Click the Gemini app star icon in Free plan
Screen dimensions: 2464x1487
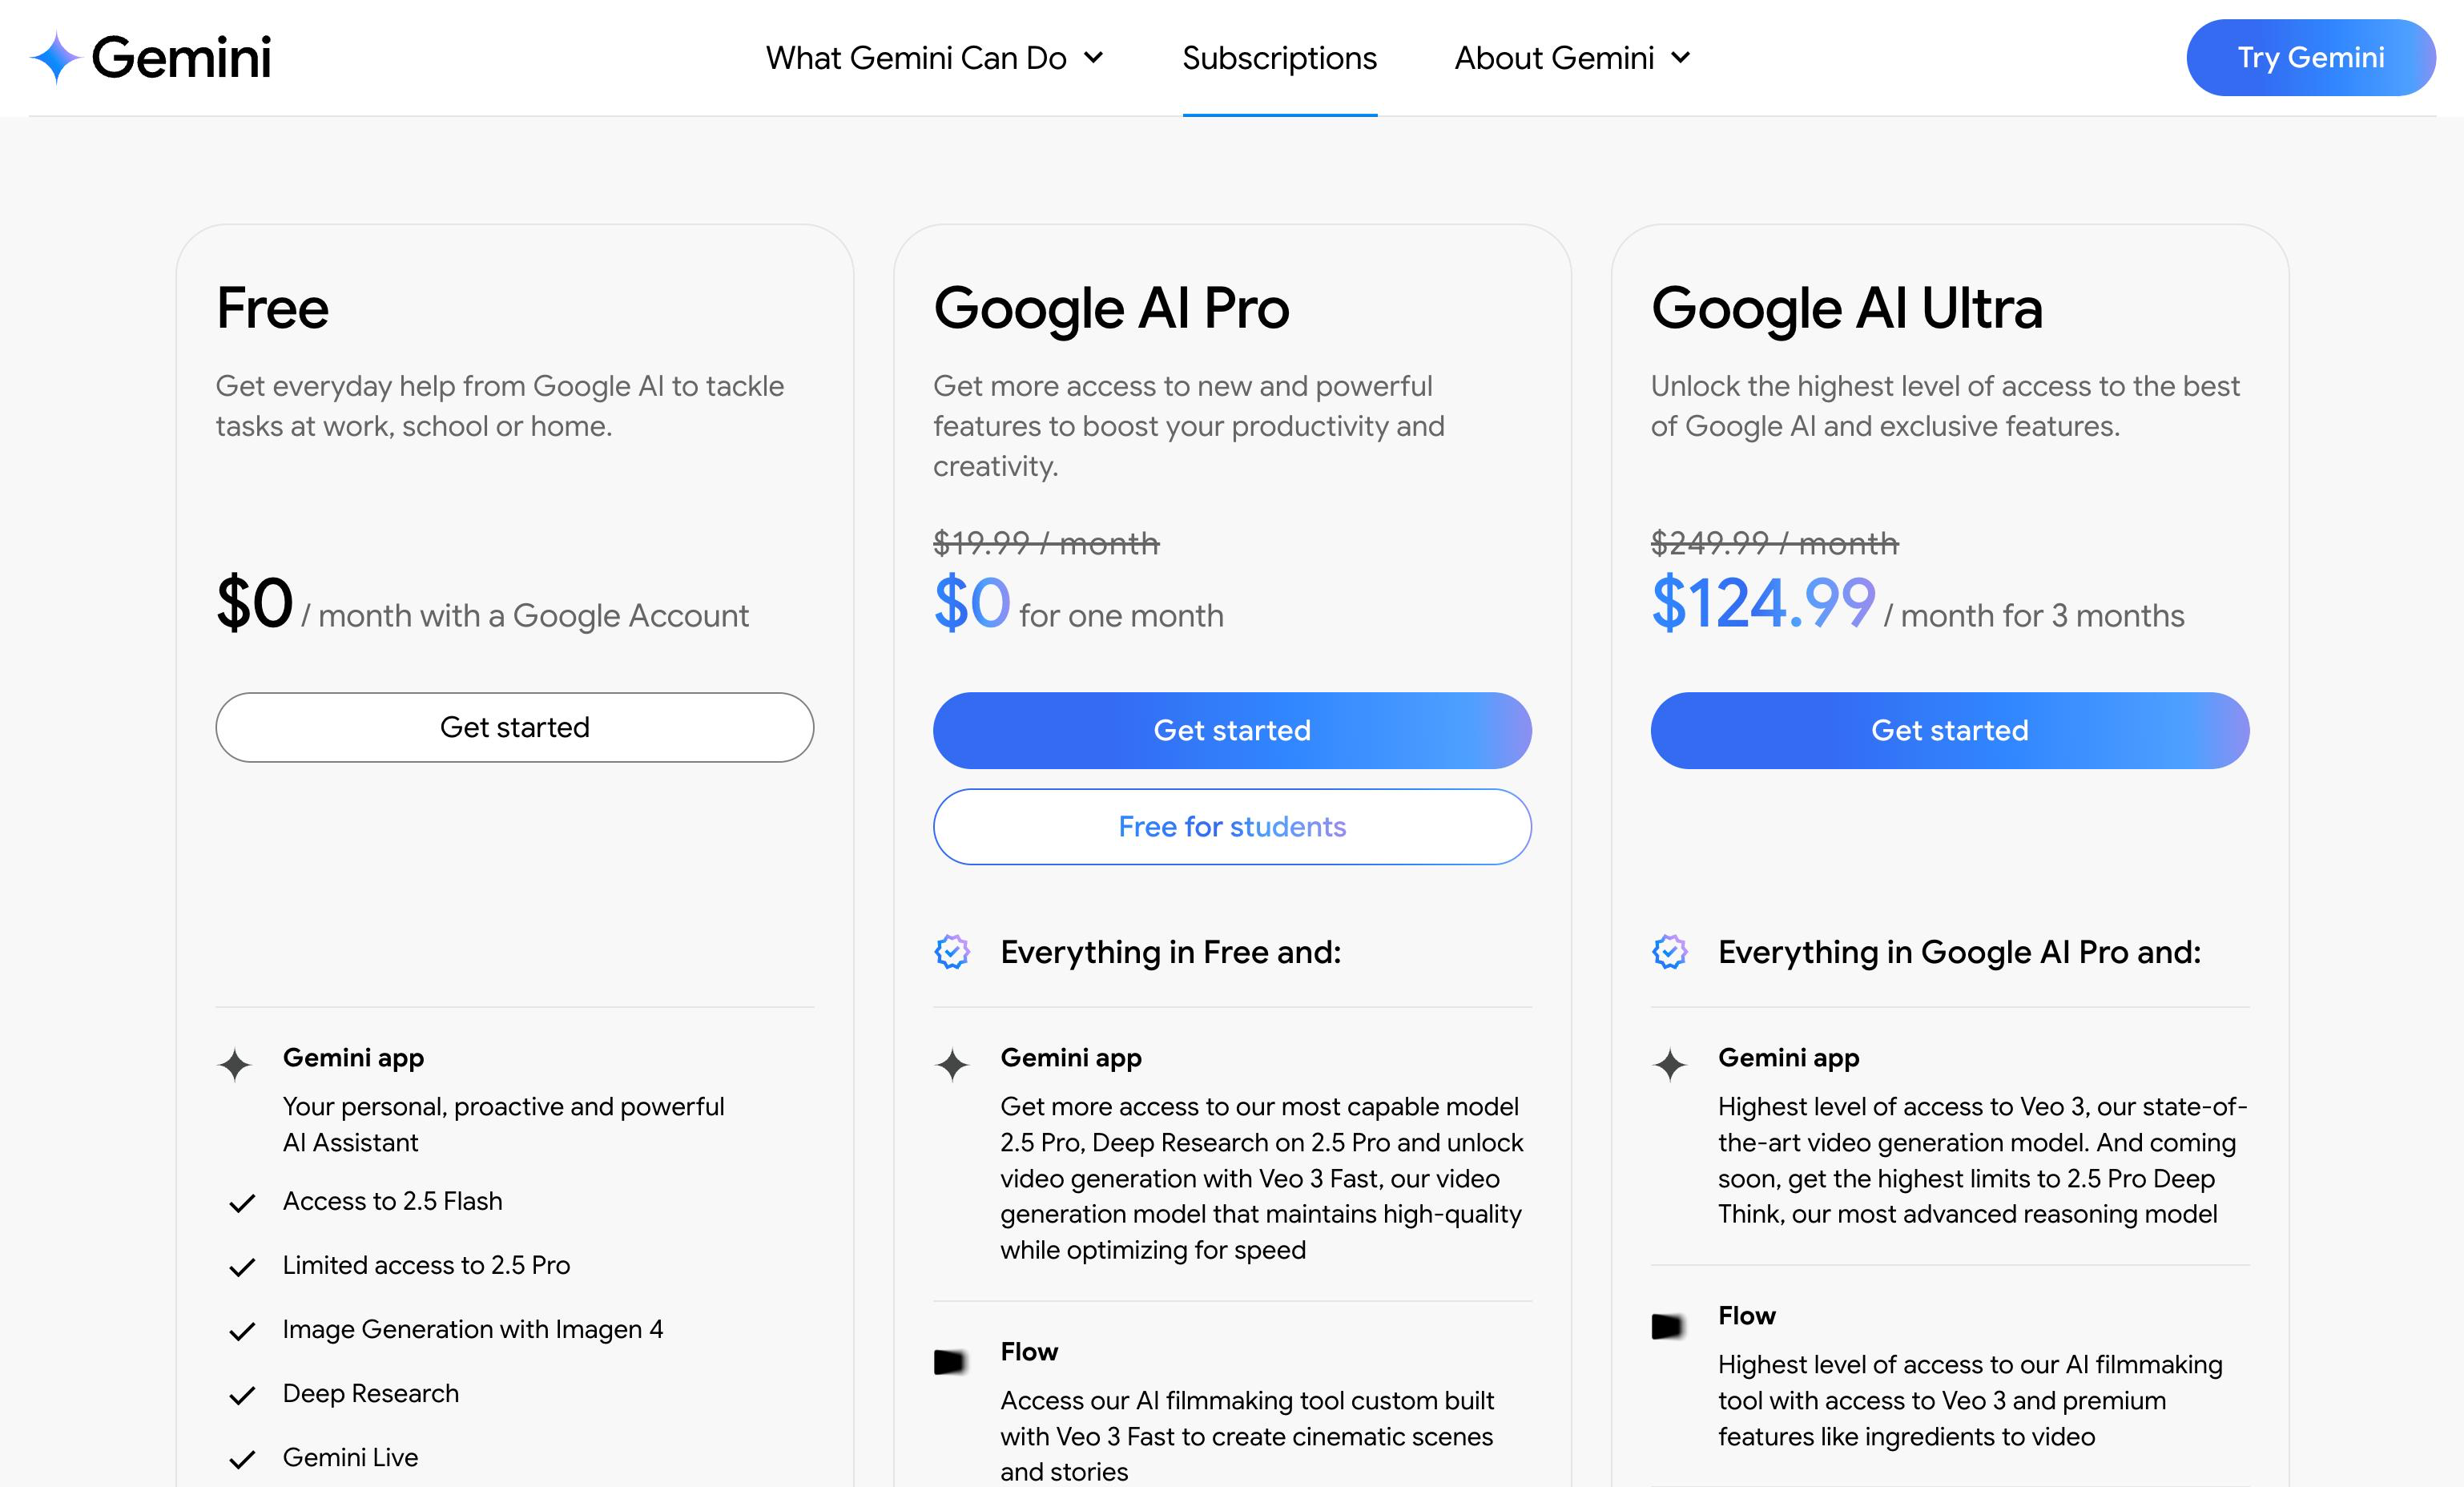point(235,1065)
